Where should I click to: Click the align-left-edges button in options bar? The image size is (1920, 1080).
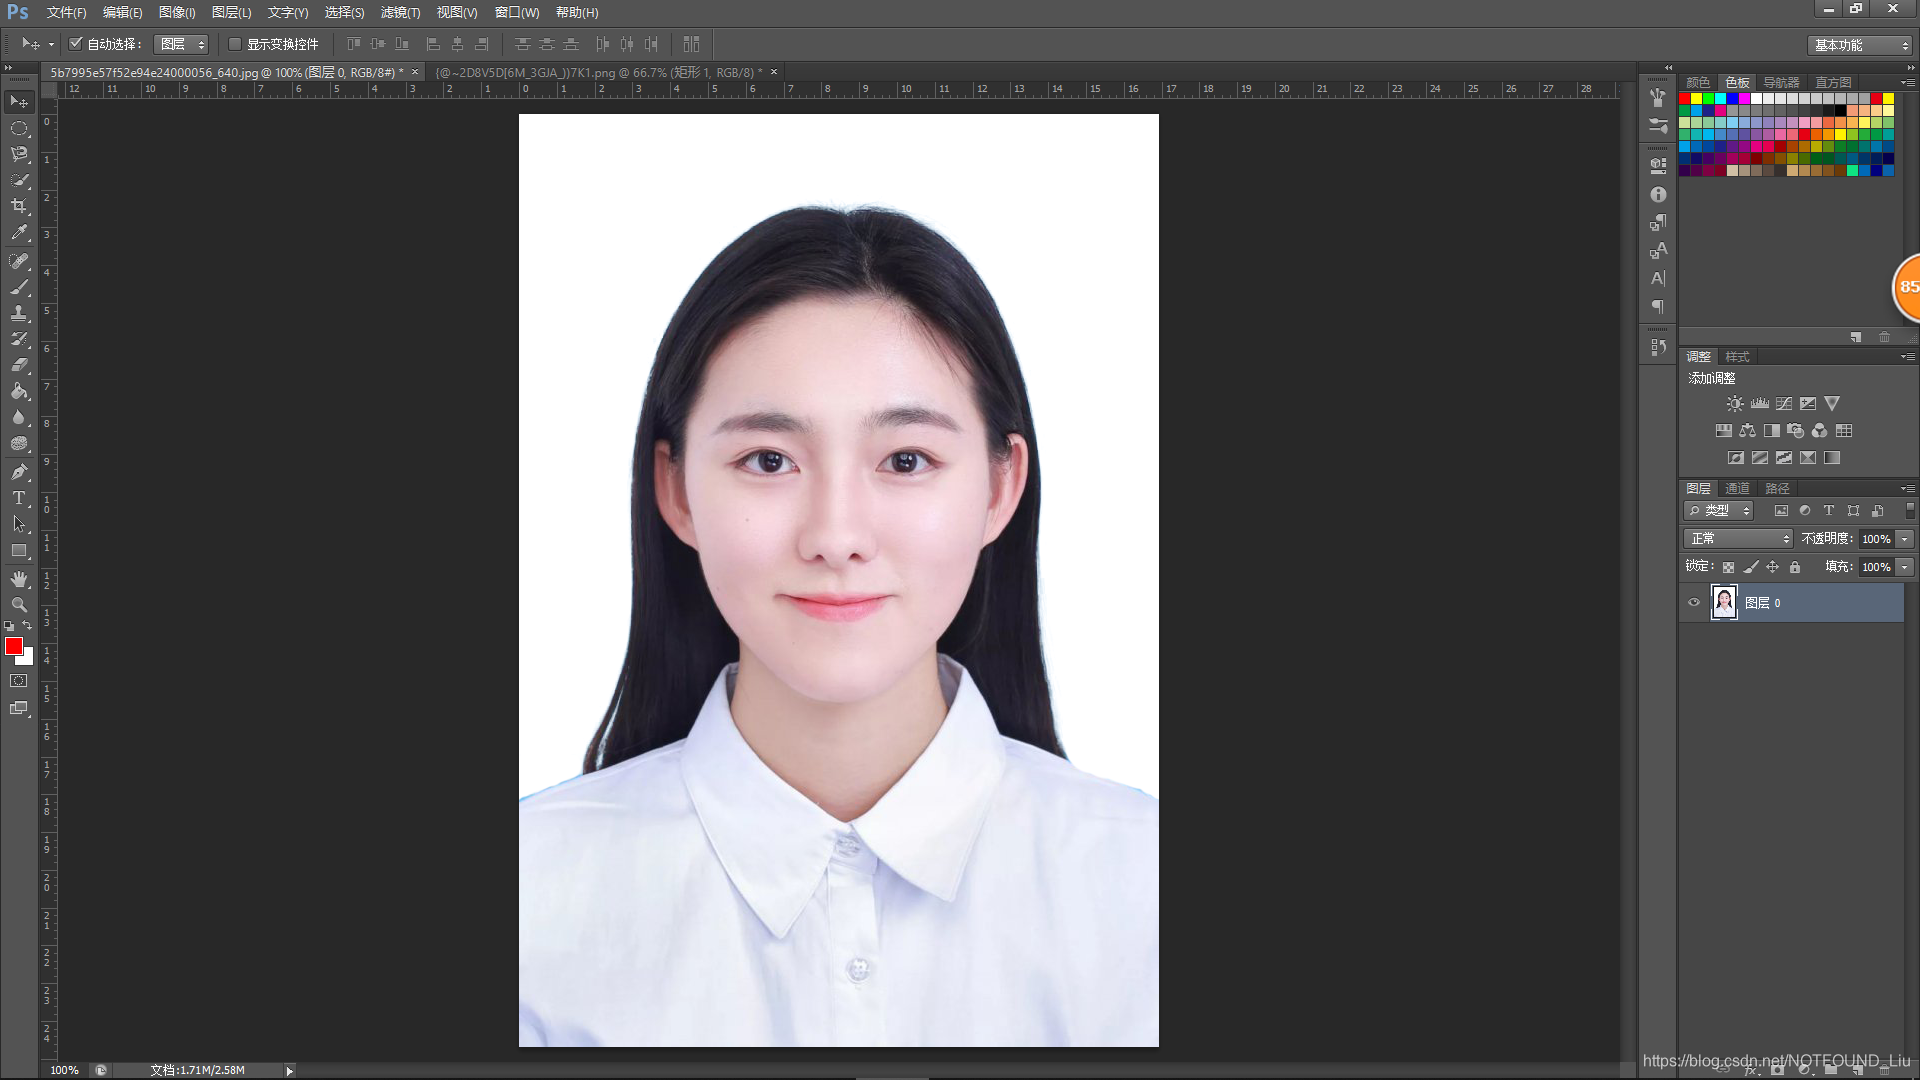tap(433, 44)
